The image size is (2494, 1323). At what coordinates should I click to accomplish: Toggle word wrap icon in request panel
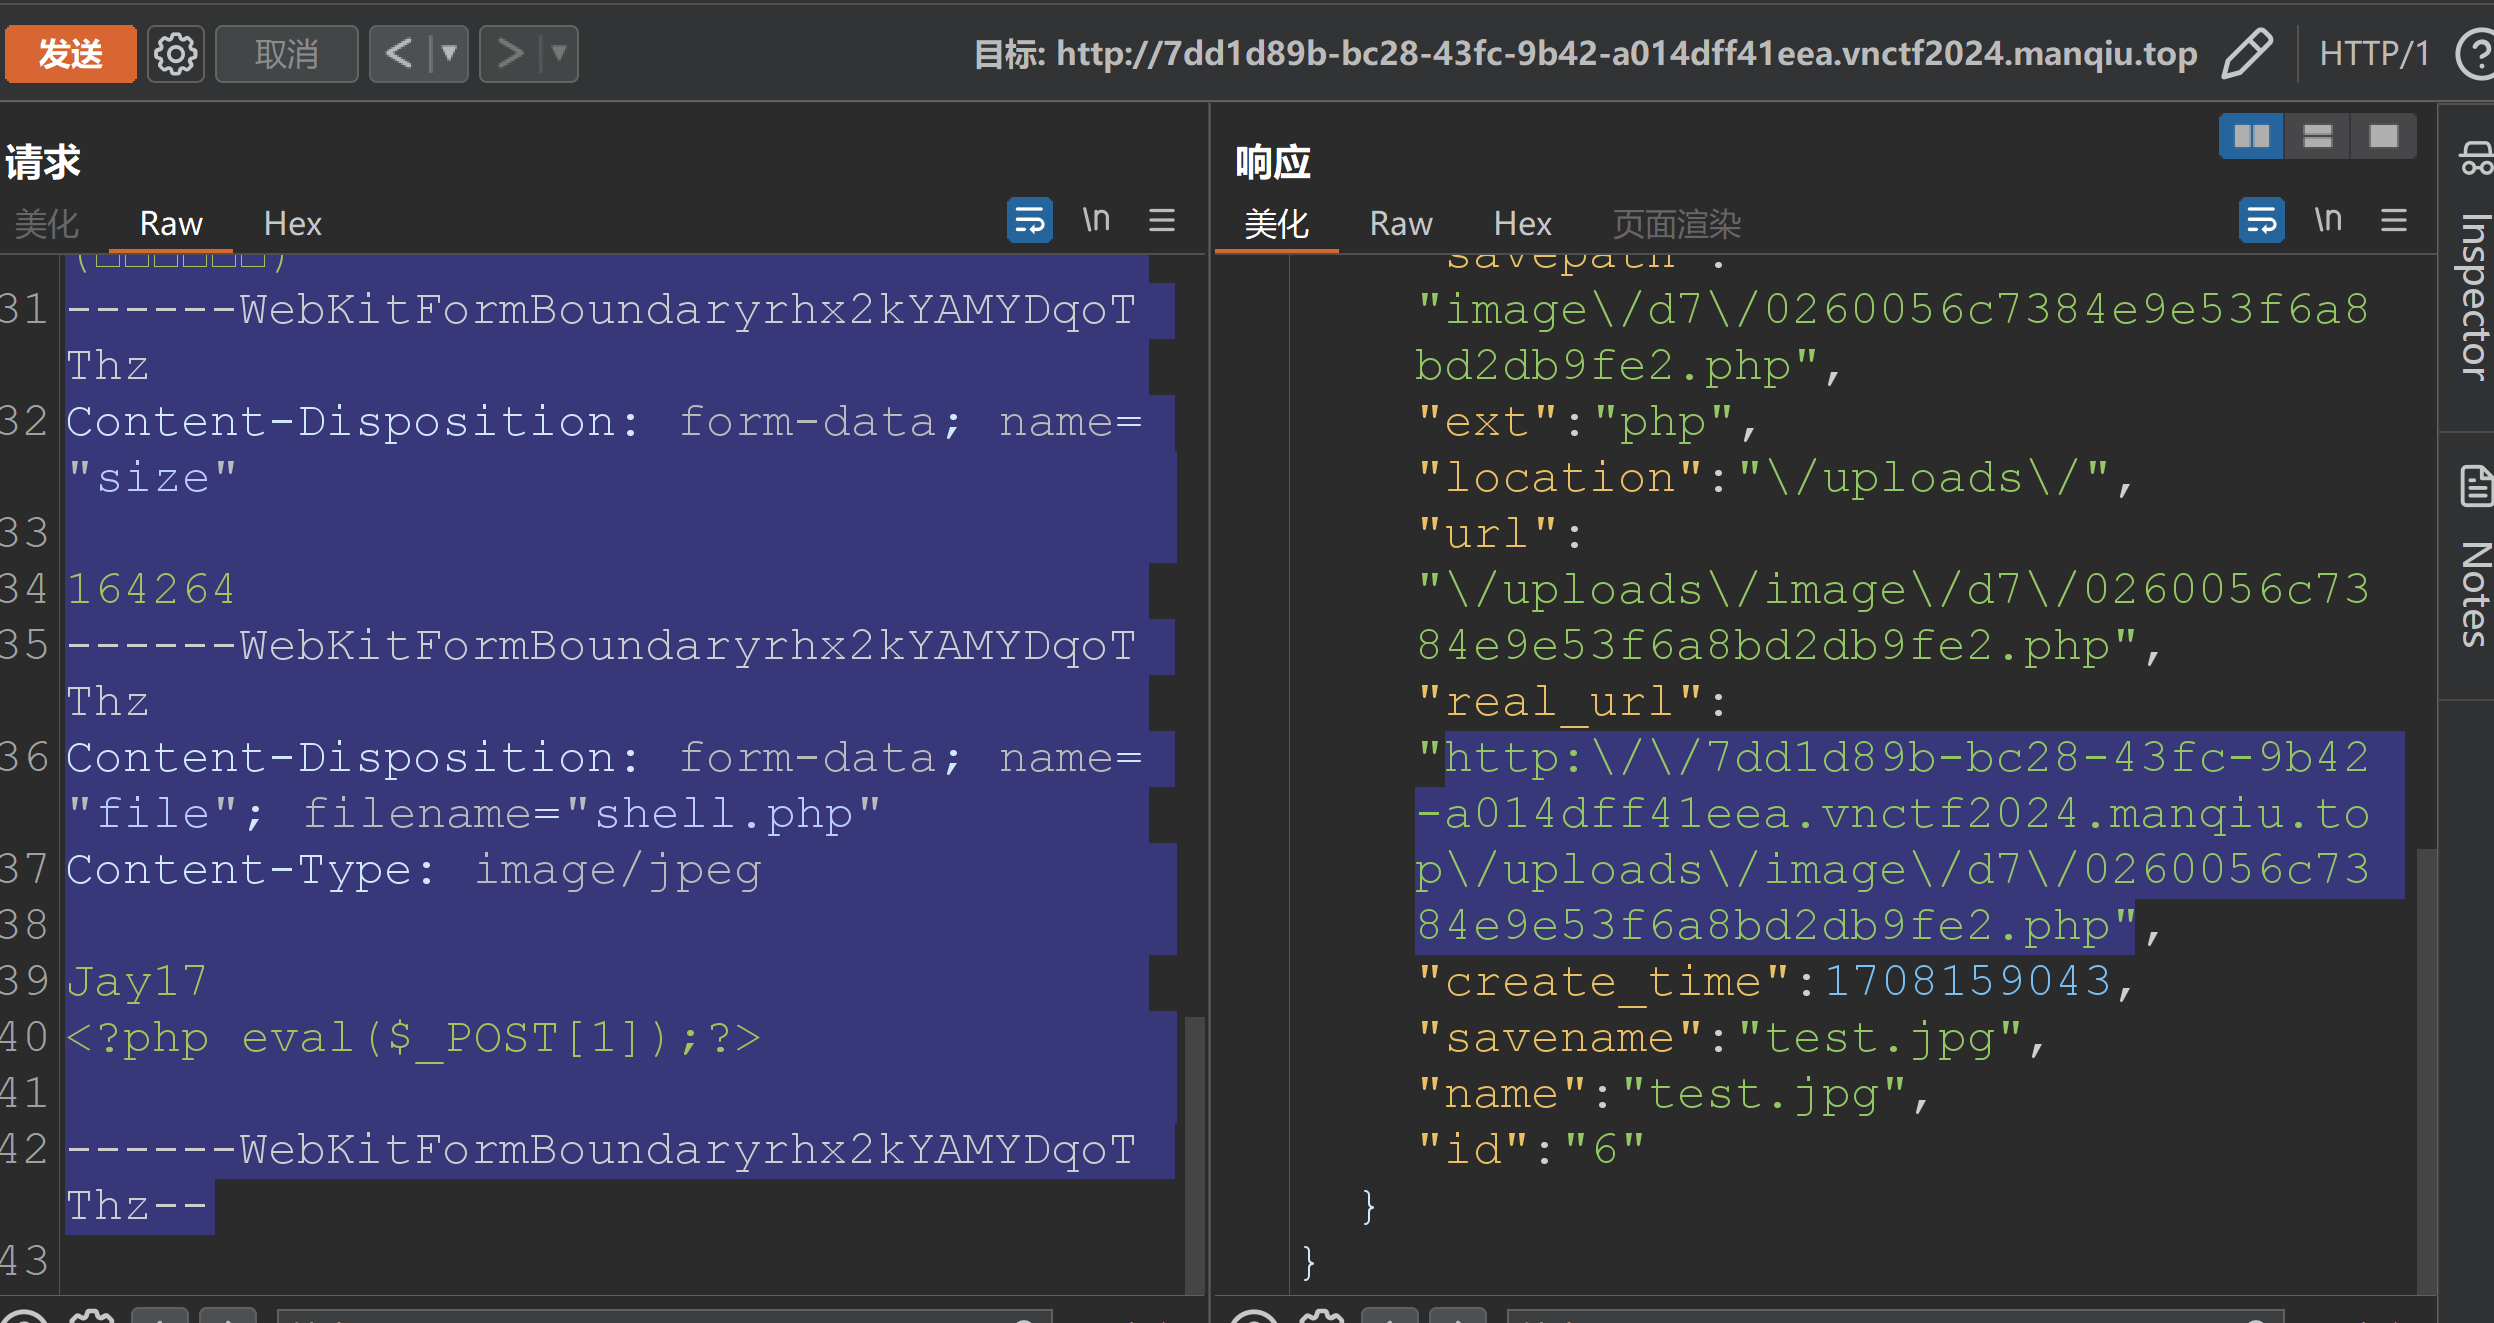pos(1029,220)
